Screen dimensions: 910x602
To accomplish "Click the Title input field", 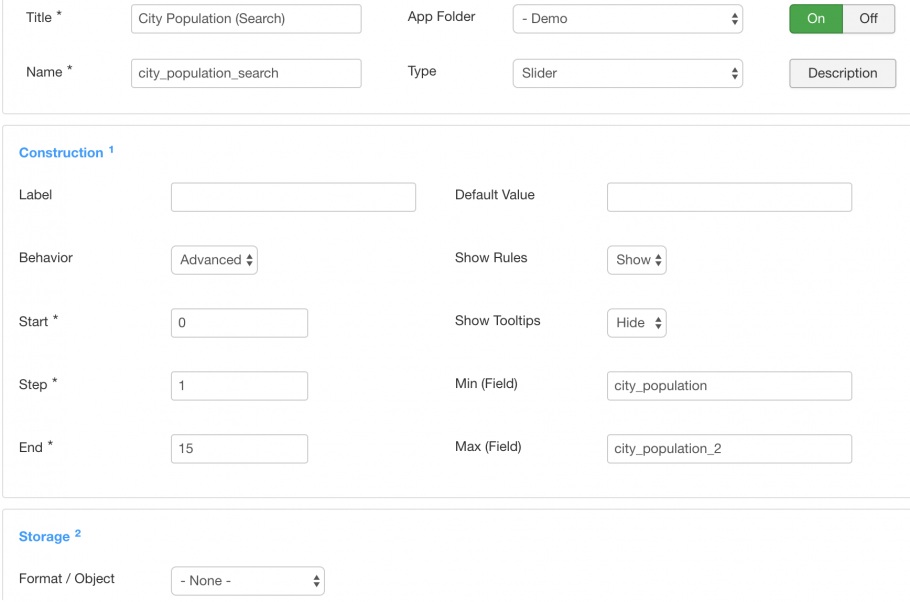I will [x=246, y=19].
